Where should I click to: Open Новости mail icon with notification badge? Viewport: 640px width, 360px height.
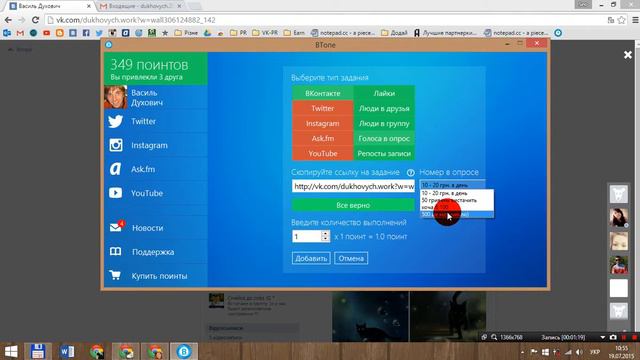point(116,227)
